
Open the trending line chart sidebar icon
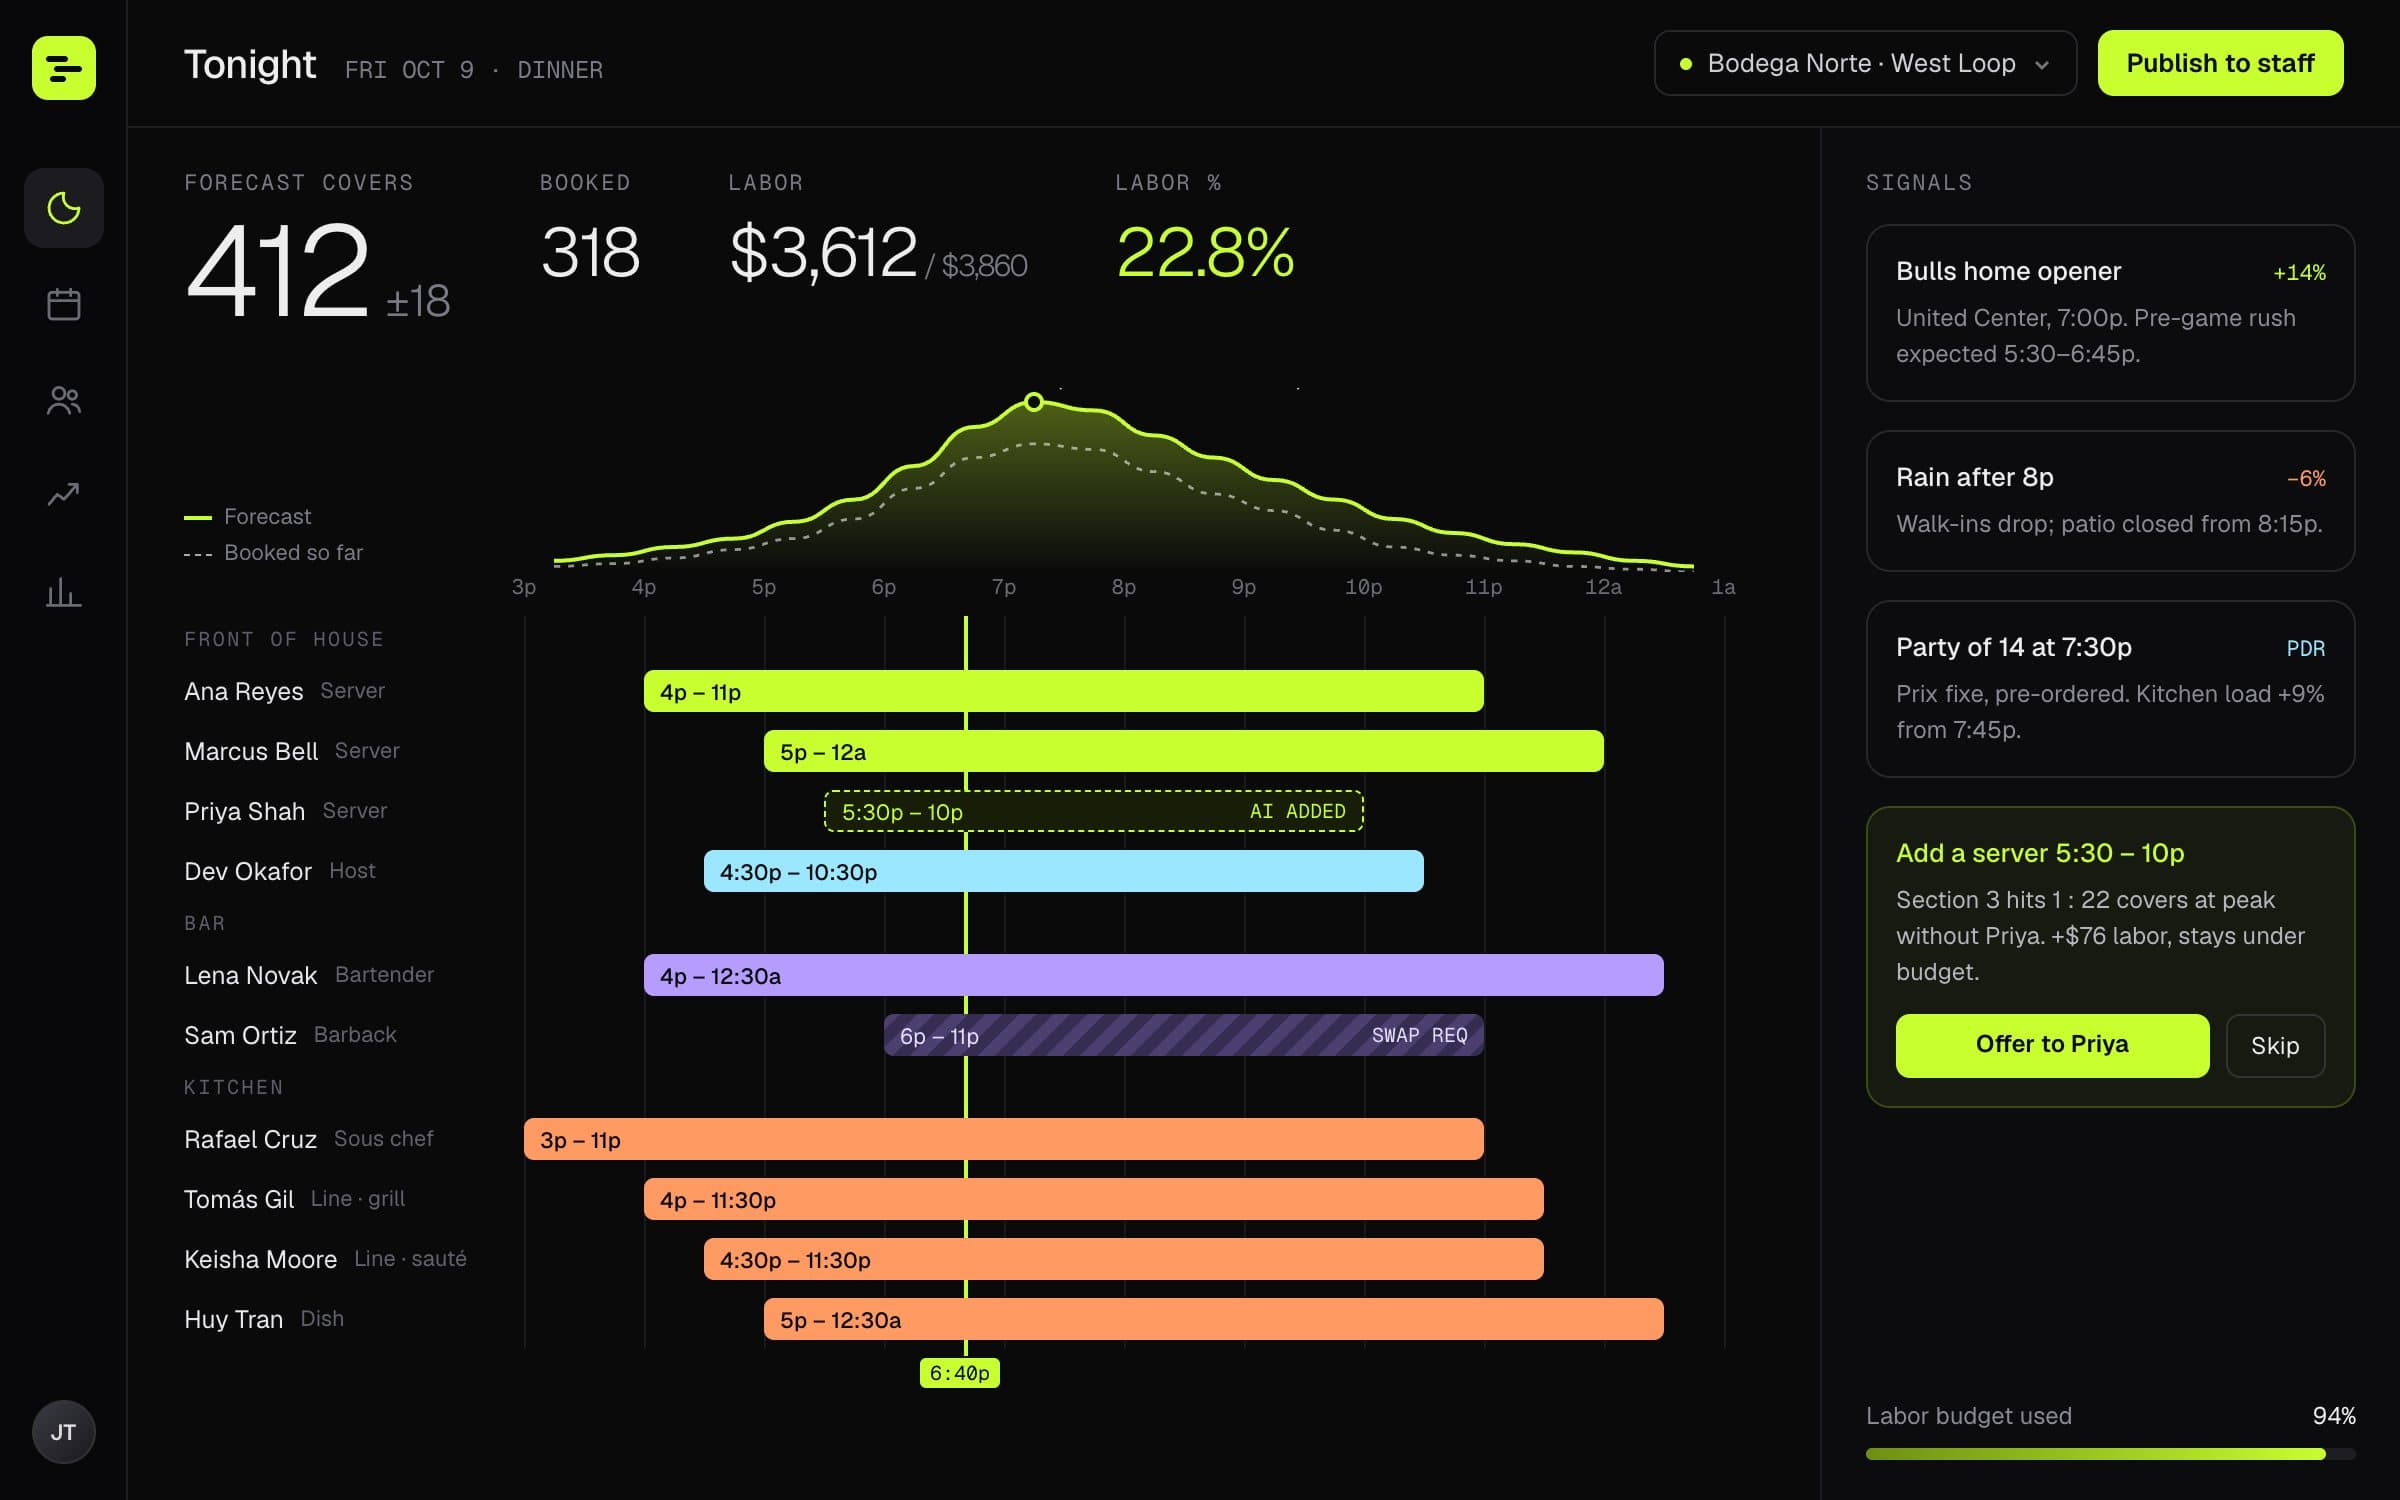pyautogui.click(x=64, y=495)
